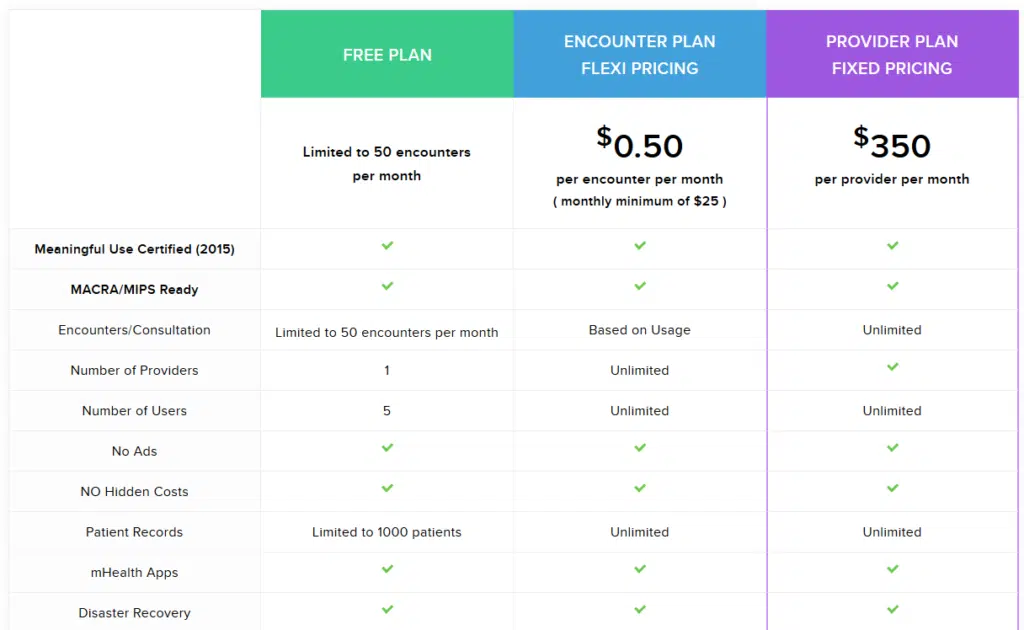Click Free Plan No Ads checkmark
The image size is (1024, 630).
[387, 448]
